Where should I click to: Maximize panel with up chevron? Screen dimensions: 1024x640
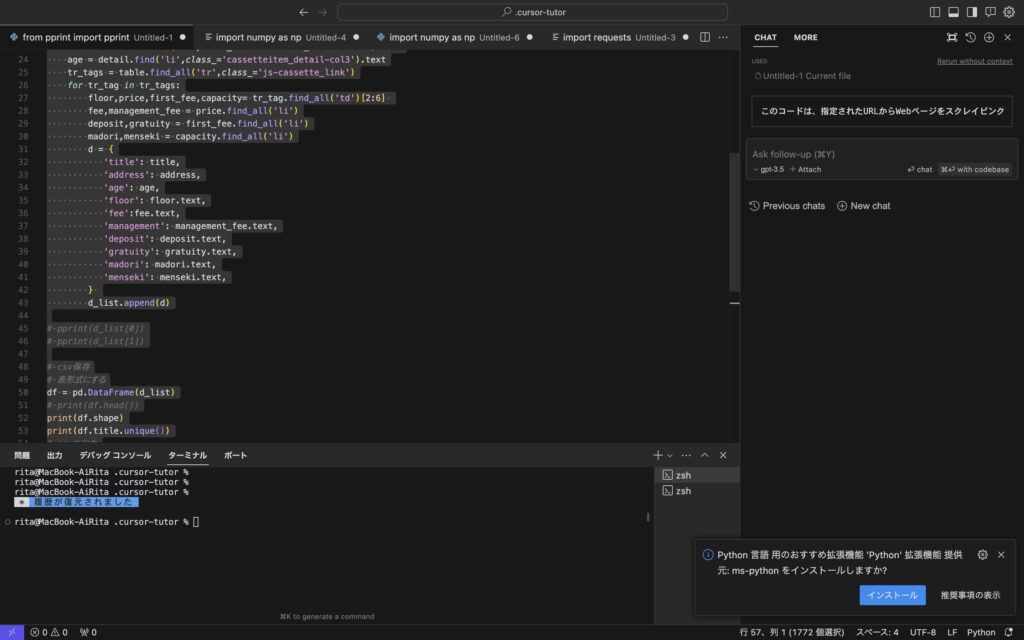705,455
